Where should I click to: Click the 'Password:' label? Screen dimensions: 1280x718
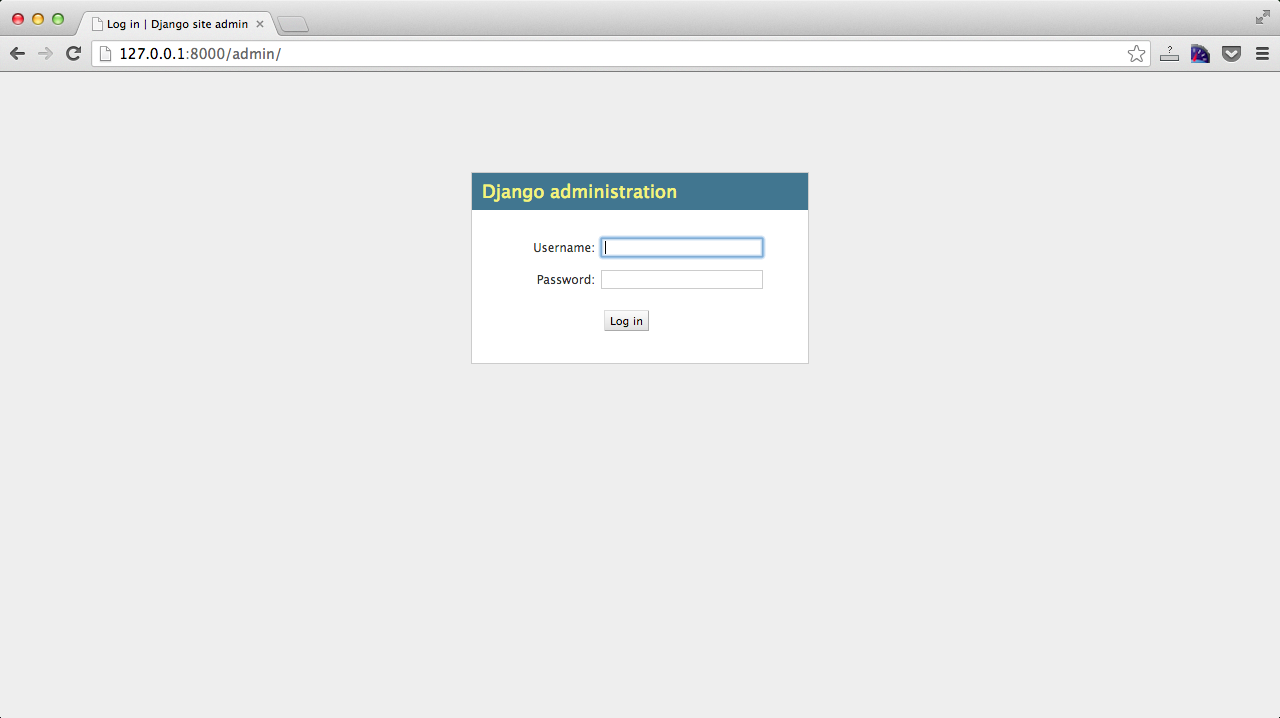point(566,280)
